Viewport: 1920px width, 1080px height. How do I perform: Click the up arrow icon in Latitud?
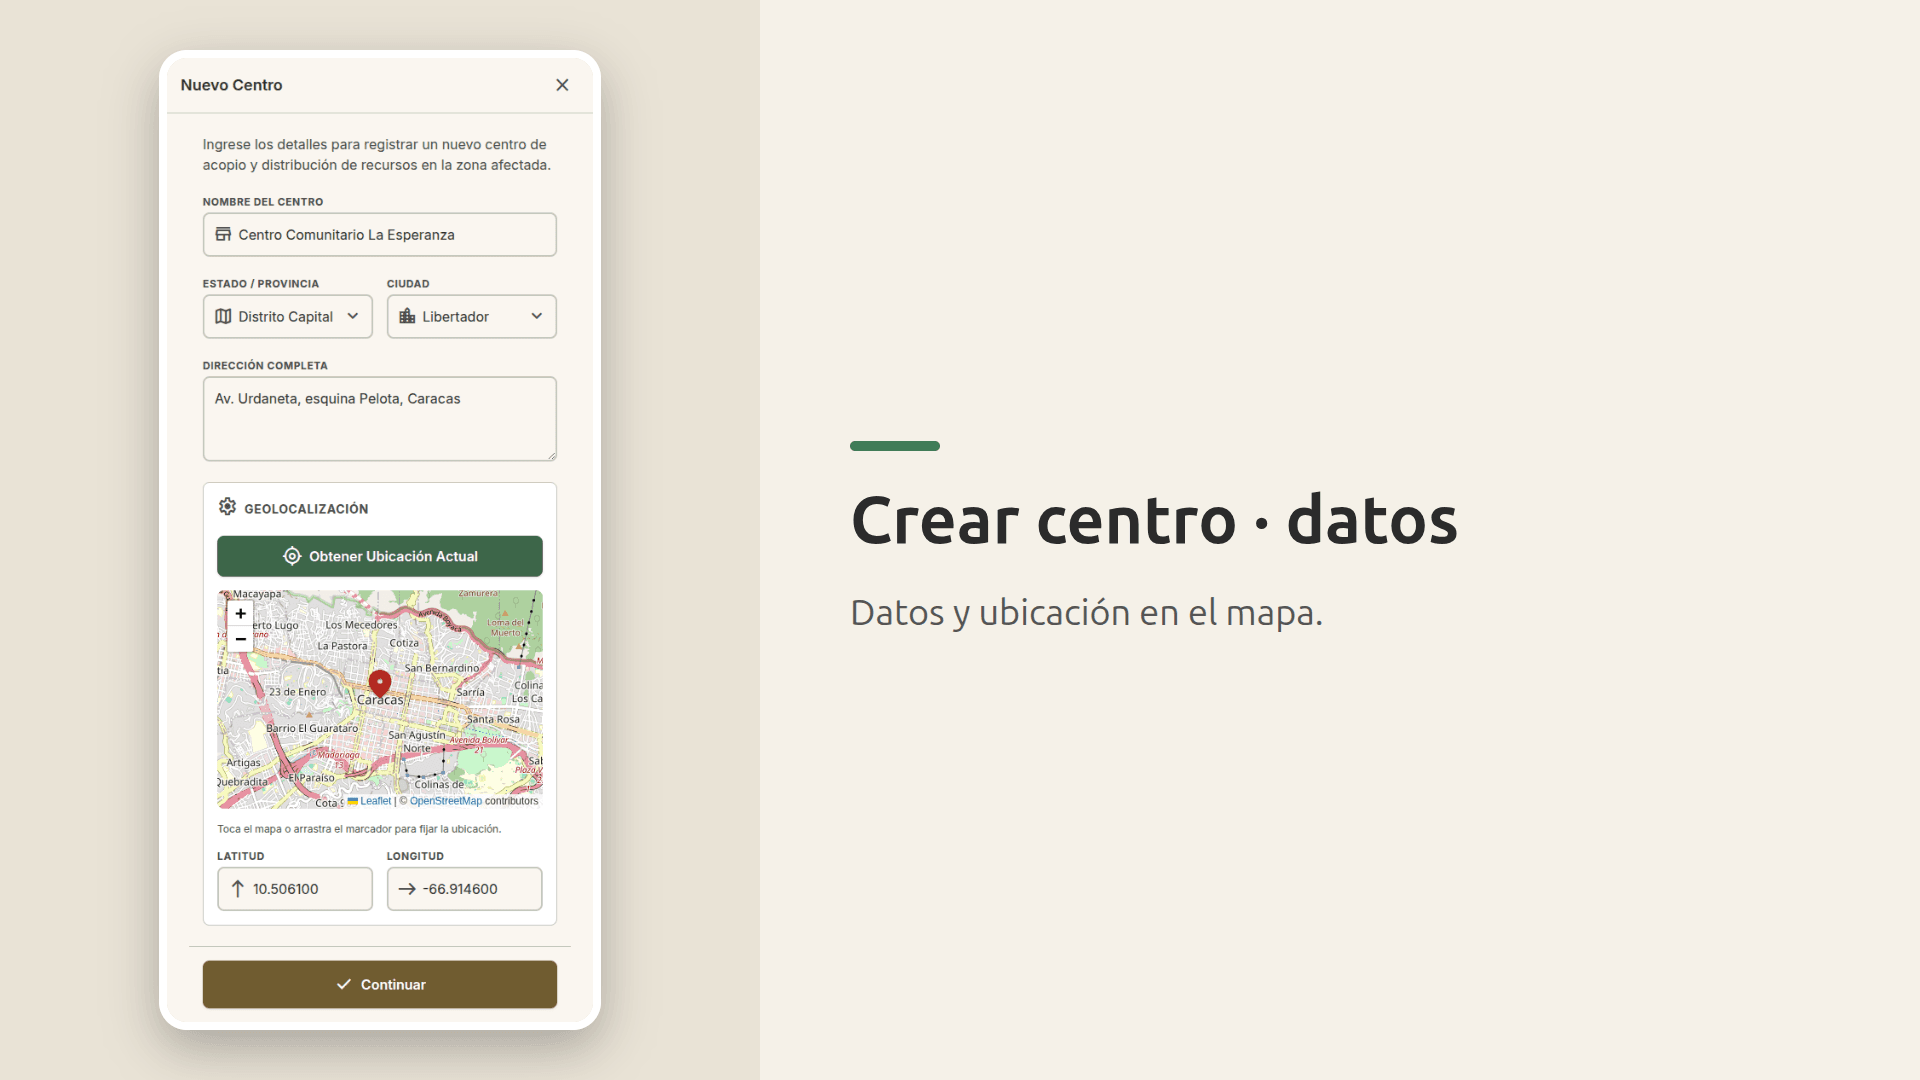tap(238, 888)
